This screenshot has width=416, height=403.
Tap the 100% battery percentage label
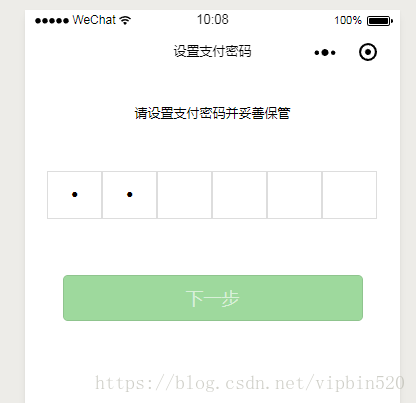[348, 20]
